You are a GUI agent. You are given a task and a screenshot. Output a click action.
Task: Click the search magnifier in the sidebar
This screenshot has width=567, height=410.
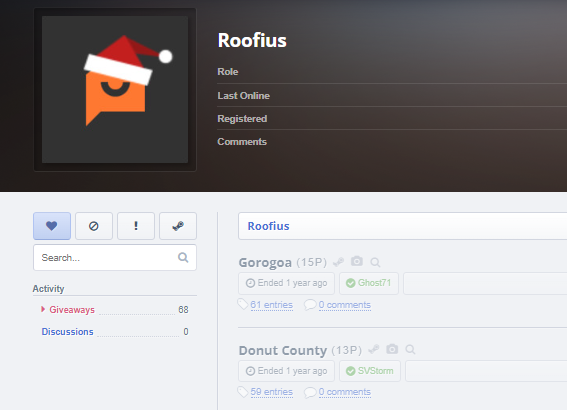click(x=183, y=257)
